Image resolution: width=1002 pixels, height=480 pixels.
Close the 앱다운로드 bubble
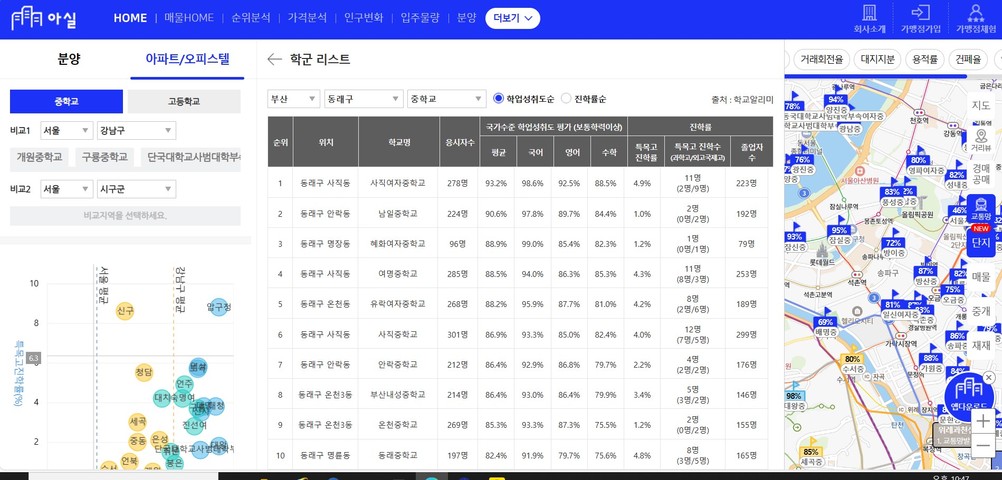point(989,378)
